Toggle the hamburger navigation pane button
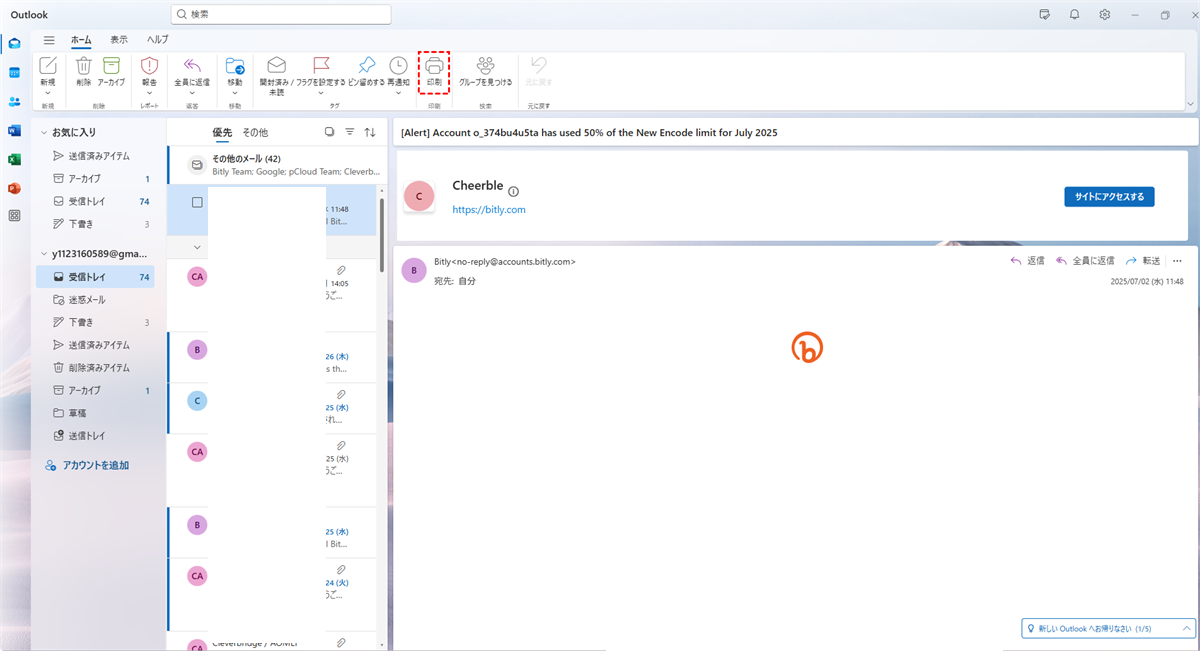 pos(48,40)
